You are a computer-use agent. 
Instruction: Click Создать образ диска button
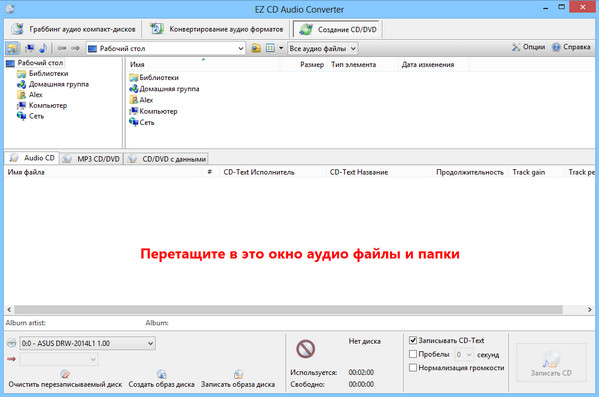point(161,379)
